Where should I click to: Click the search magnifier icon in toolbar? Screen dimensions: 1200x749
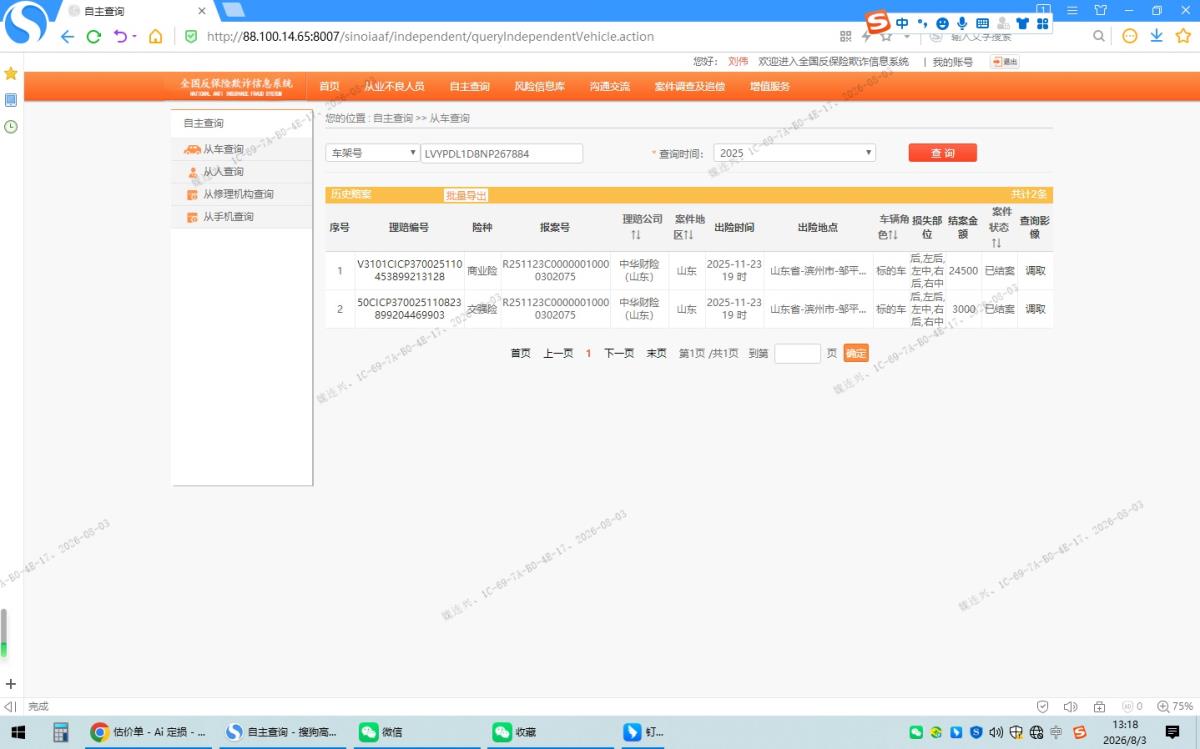tap(1098, 36)
